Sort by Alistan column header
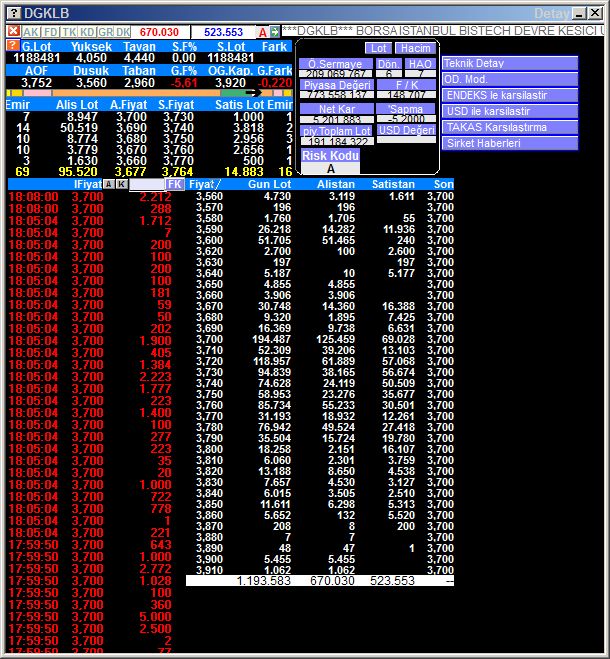The image size is (610, 659). click(336, 184)
